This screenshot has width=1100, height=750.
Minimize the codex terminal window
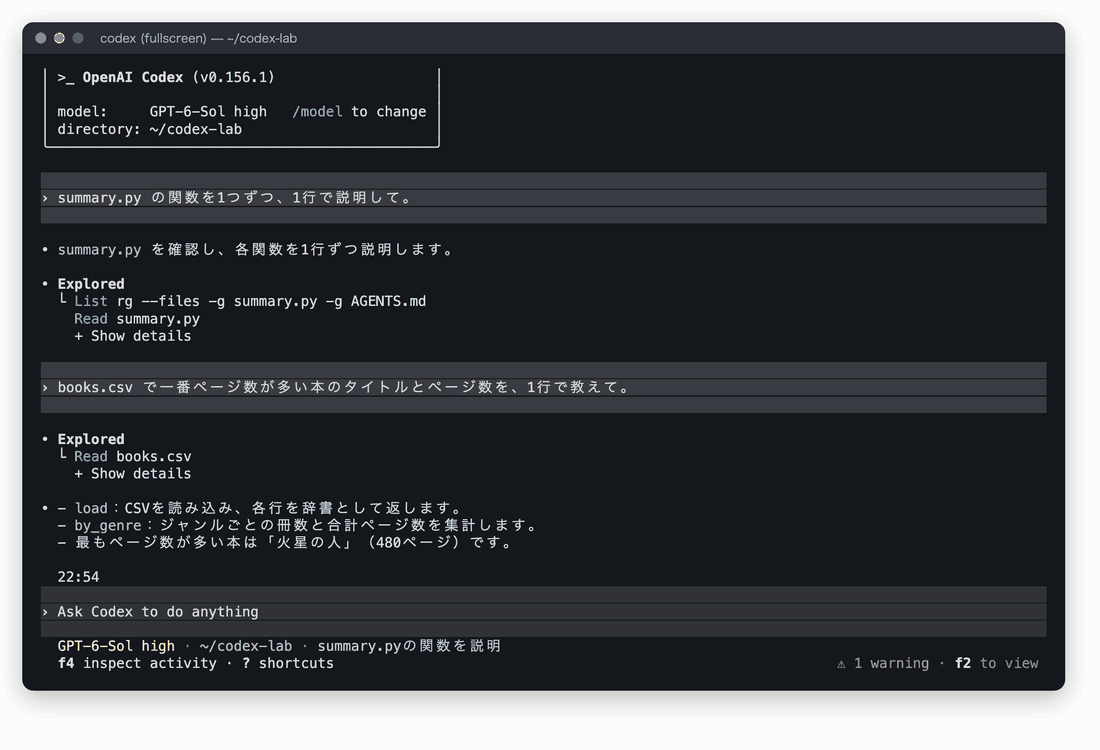(60, 39)
